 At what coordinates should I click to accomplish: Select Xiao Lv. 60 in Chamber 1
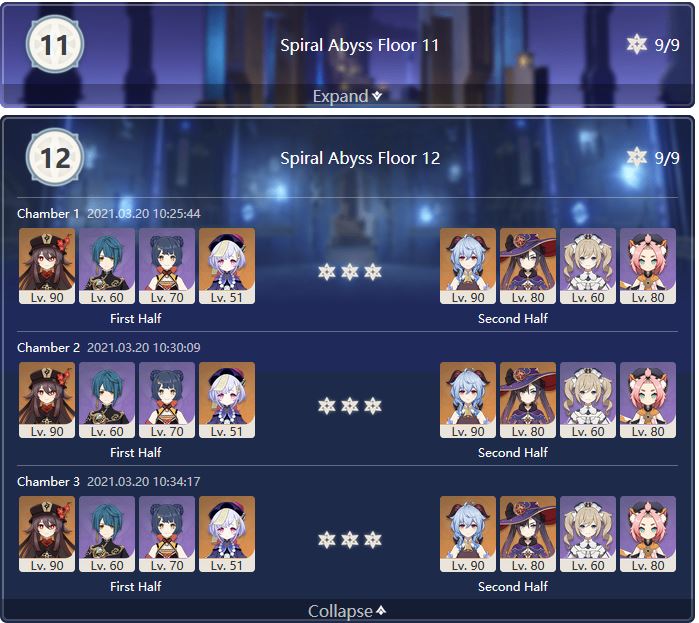click(x=107, y=266)
